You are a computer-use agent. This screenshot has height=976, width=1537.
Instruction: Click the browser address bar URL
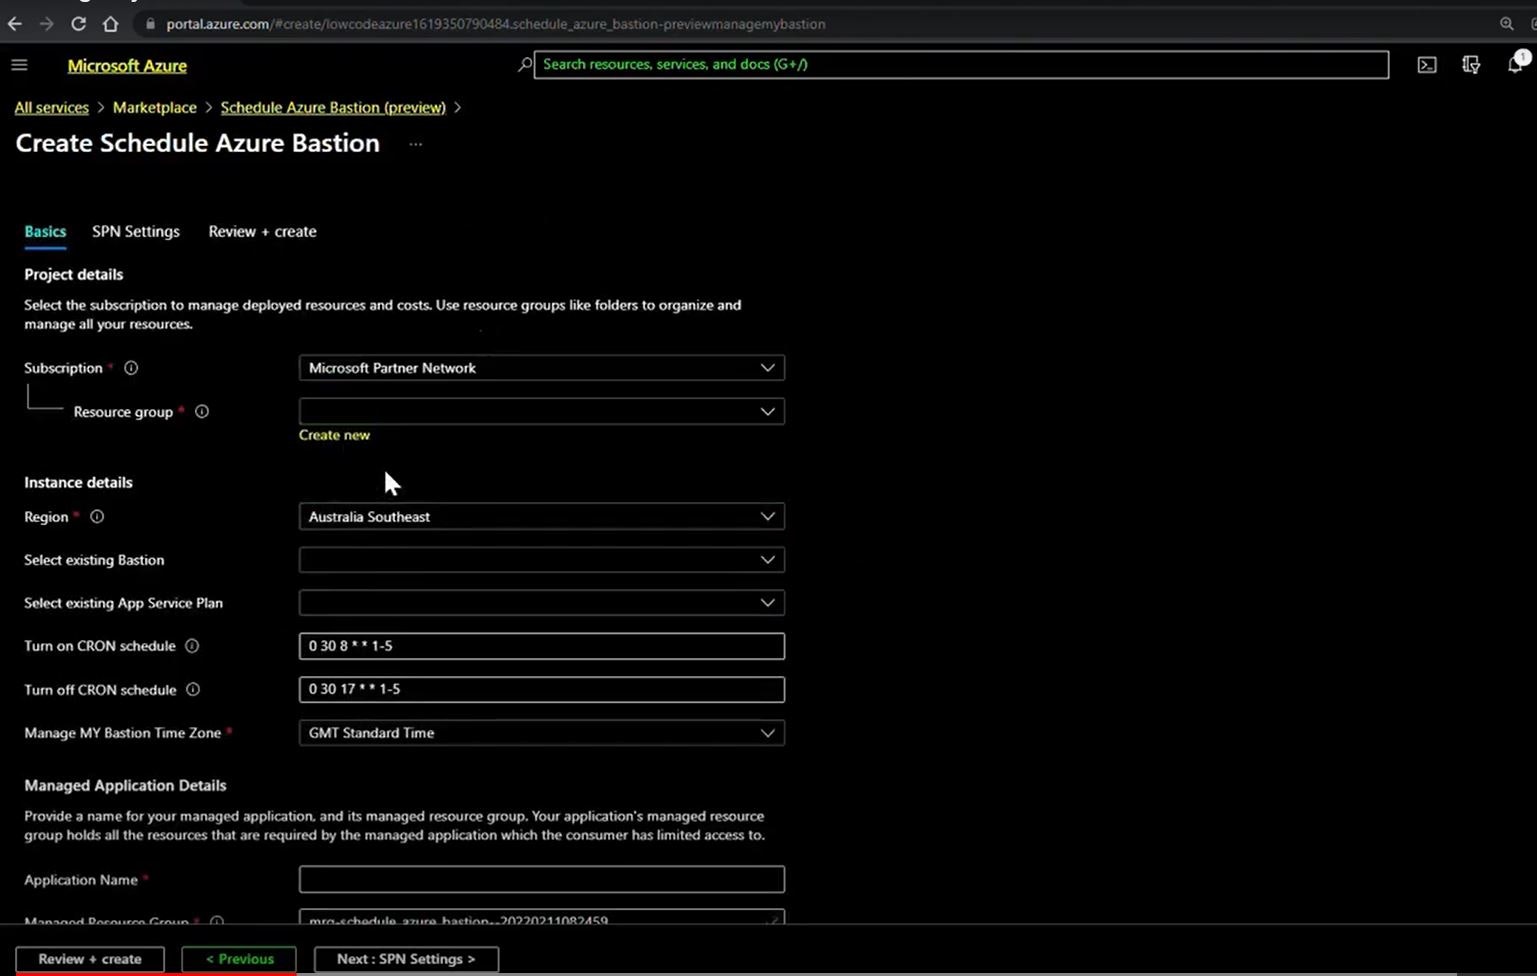click(496, 24)
